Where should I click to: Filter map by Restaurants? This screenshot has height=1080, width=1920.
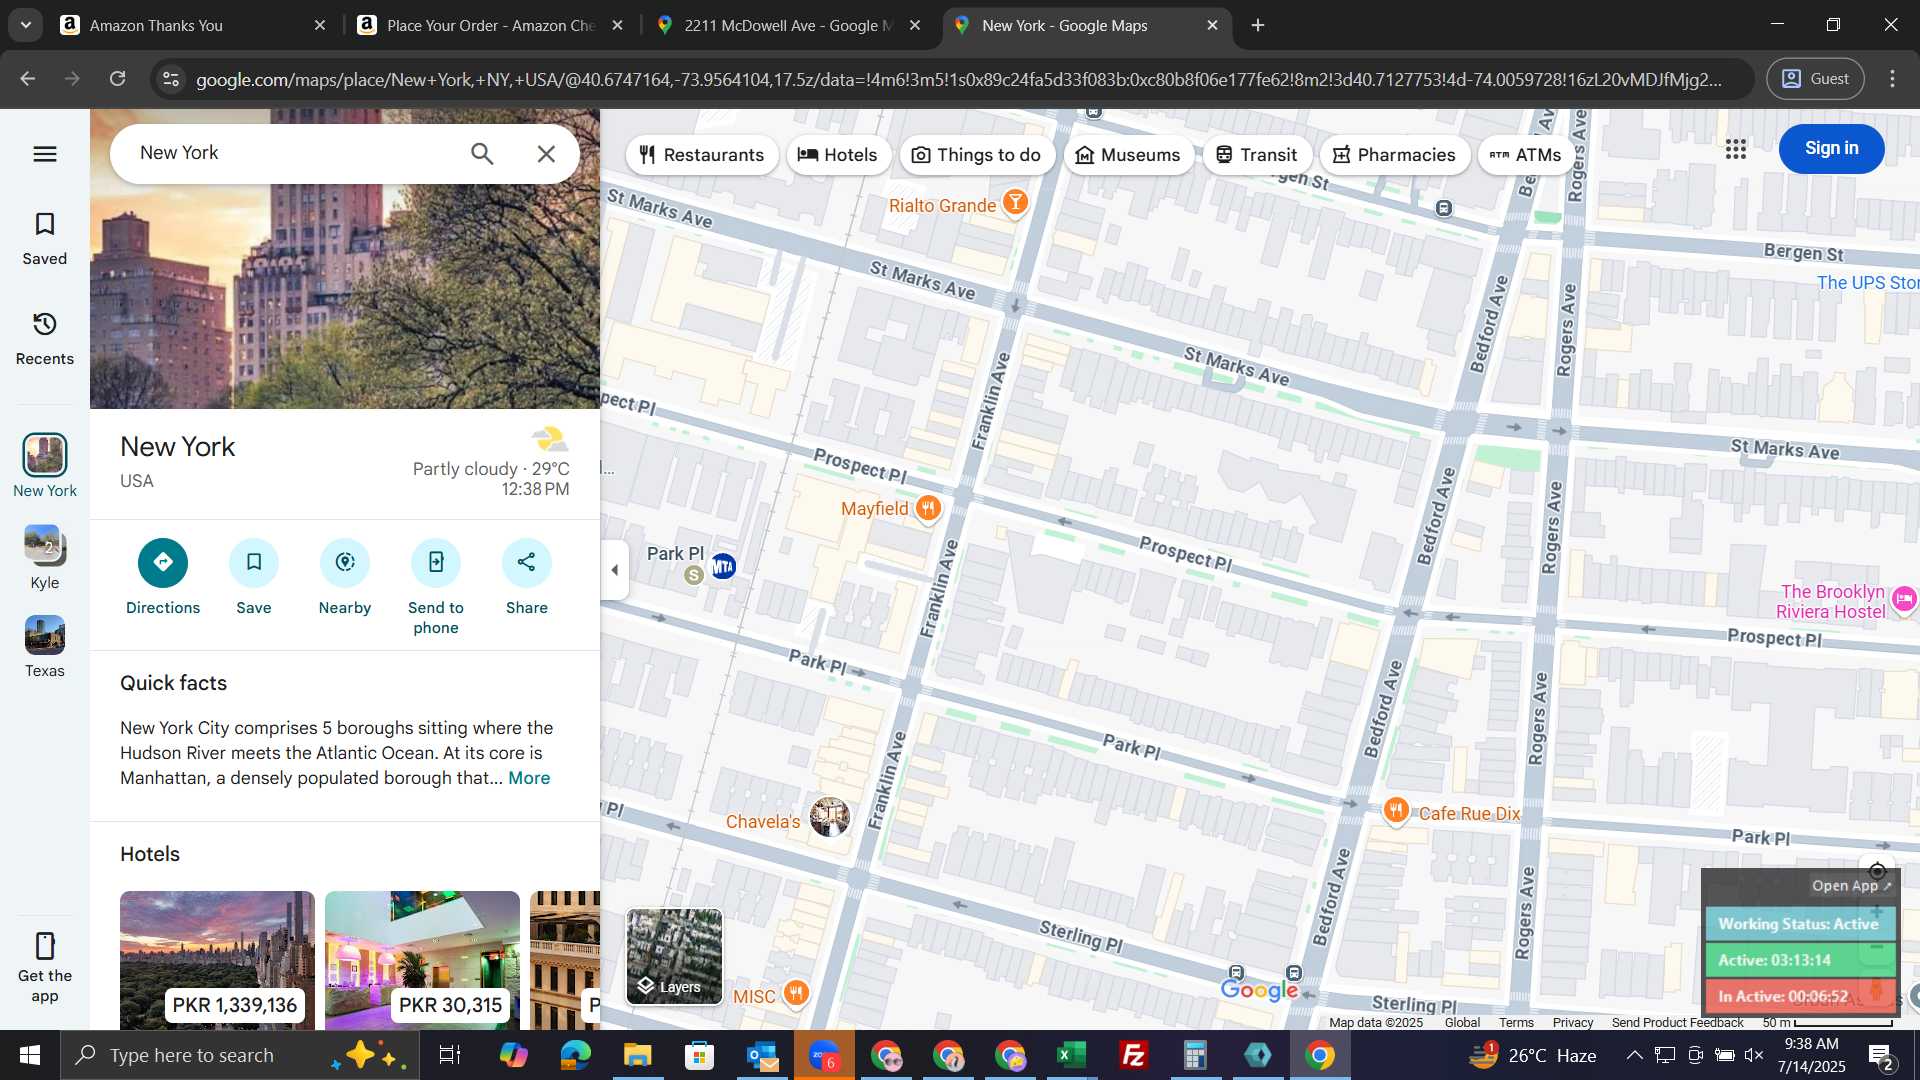point(702,155)
